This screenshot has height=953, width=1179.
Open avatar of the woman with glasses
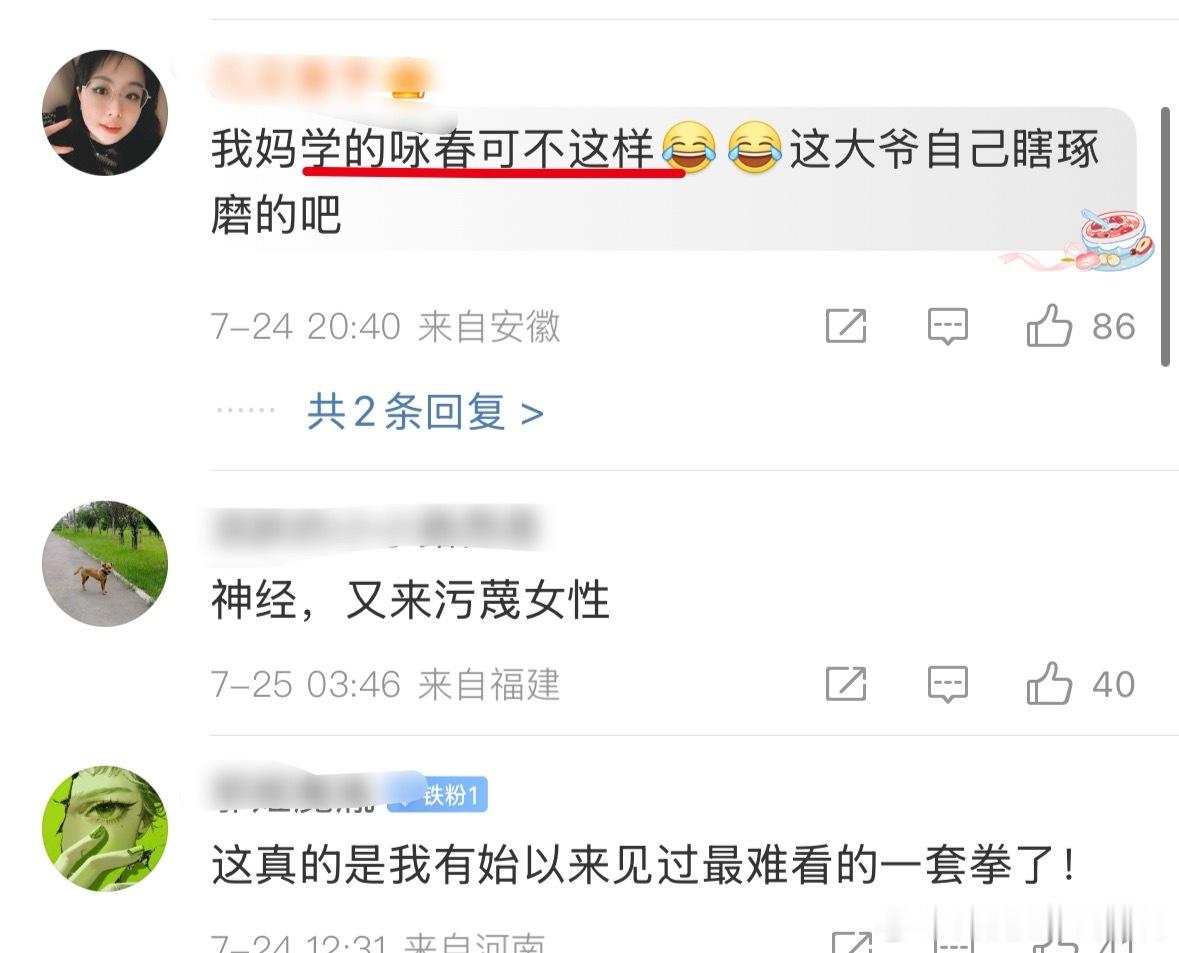[x=105, y=113]
